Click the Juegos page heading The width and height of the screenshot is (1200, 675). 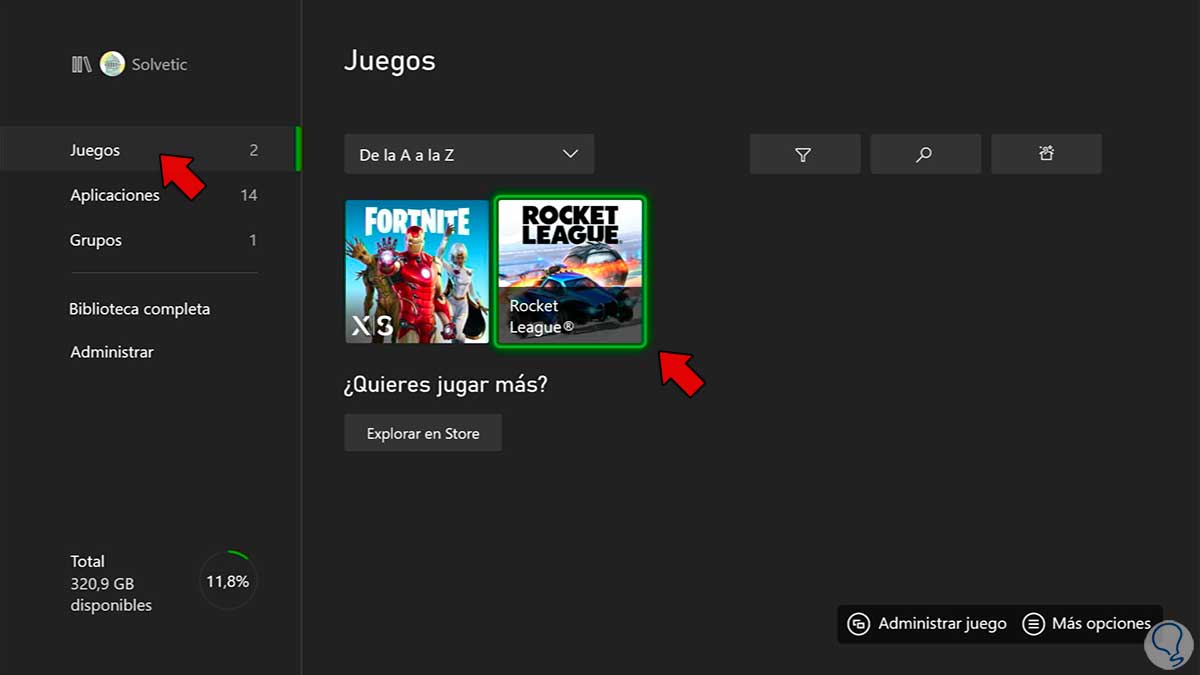pyautogui.click(x=390, y=61)
